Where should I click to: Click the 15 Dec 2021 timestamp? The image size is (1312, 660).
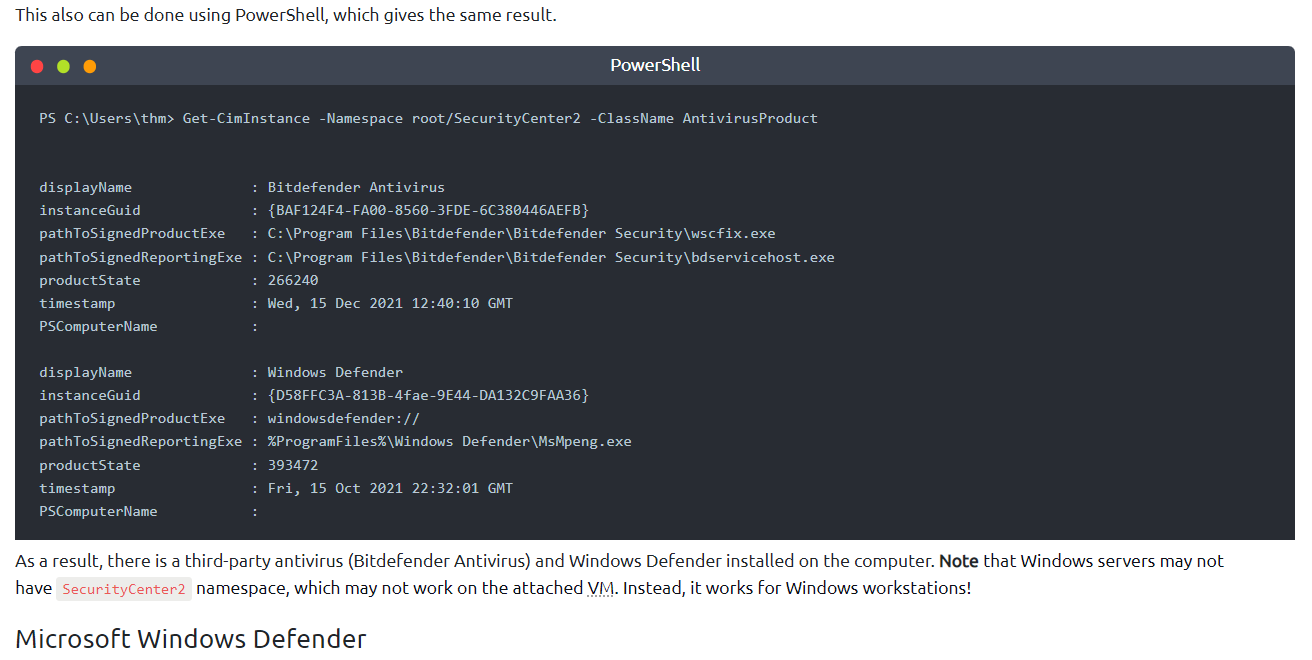(x=390, y=303)
